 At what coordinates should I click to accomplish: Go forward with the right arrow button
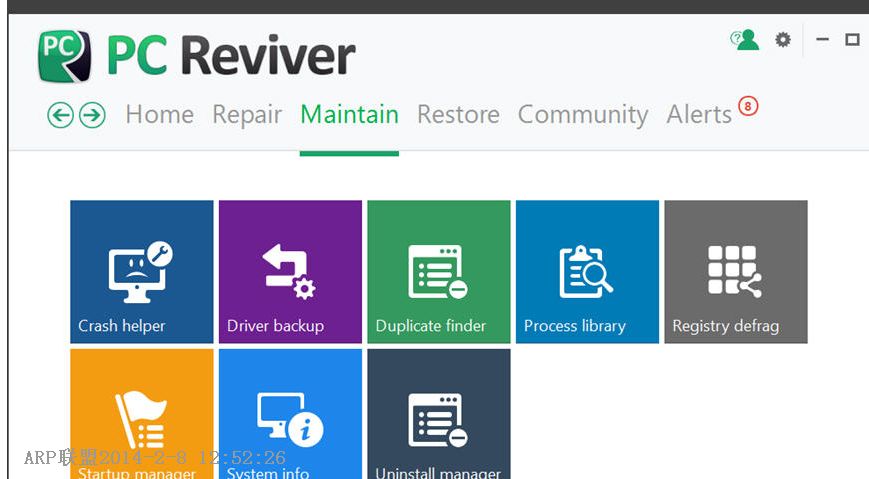[x=92, y=115]
